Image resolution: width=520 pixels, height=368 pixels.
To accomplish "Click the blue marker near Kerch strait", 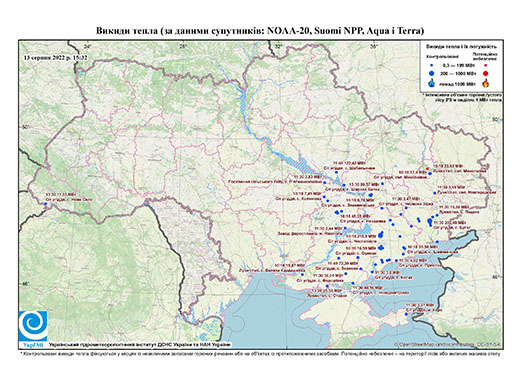I will (406, 314).
